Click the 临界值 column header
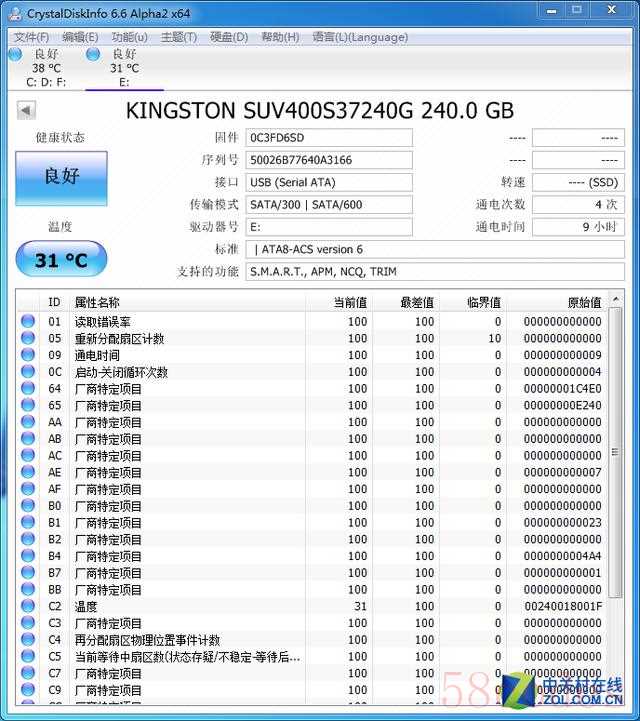 pos(472,302)
